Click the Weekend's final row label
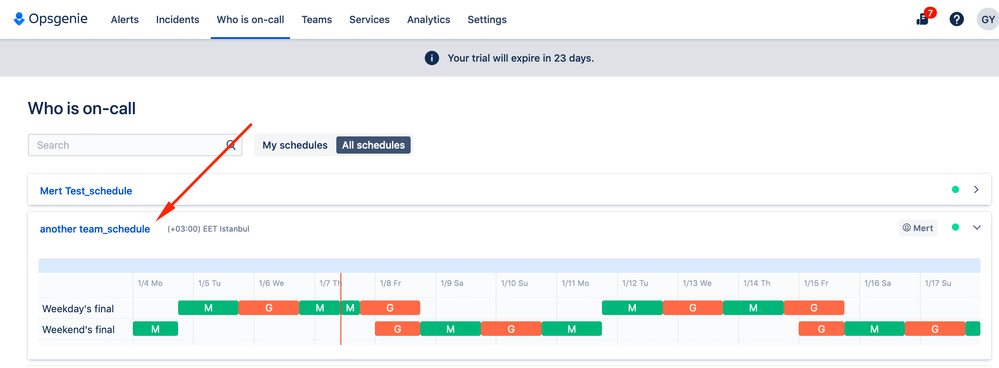999x368 pixels. pos(78,330)
